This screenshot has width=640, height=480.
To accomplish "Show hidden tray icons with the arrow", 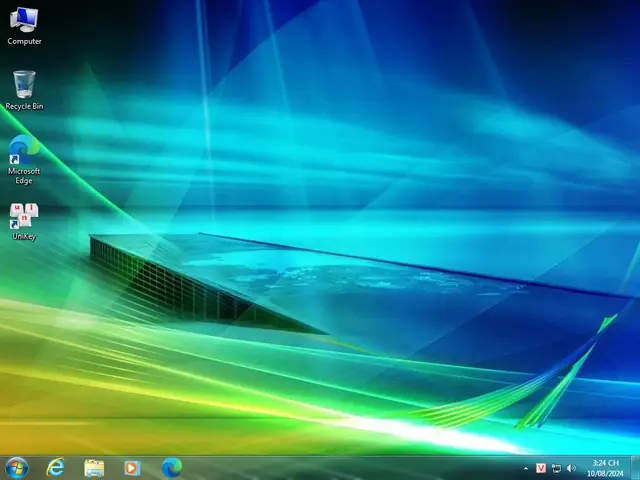I will (x=526, y=468).
